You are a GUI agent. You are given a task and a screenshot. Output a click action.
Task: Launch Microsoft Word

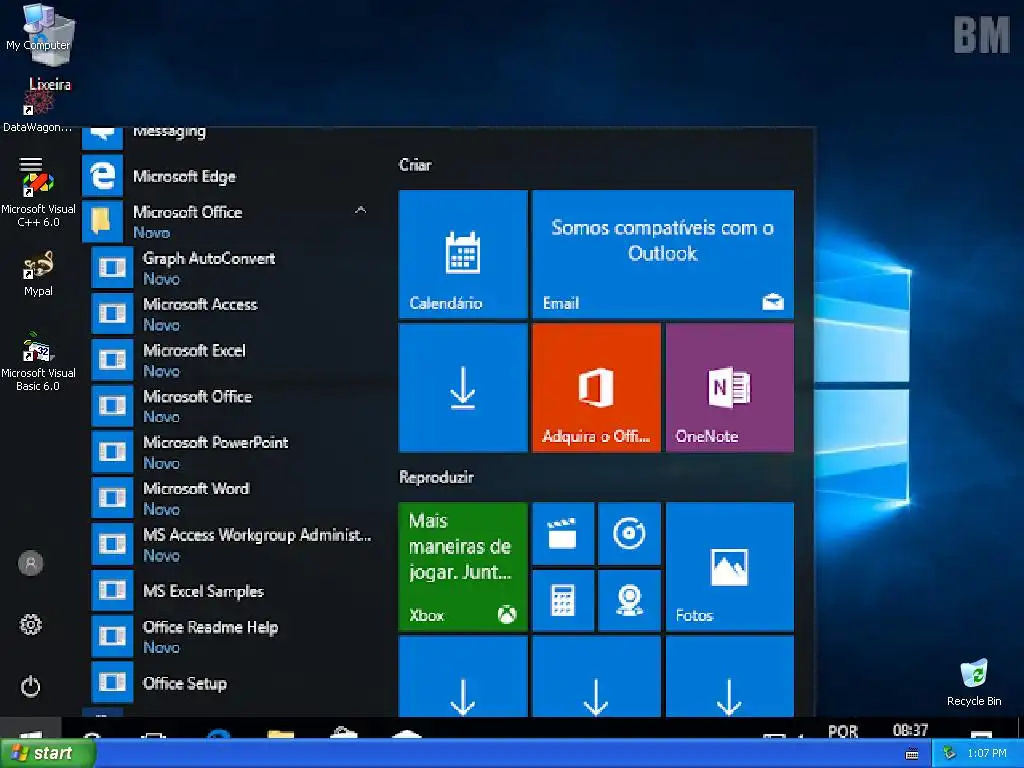(x=234, y=498)
